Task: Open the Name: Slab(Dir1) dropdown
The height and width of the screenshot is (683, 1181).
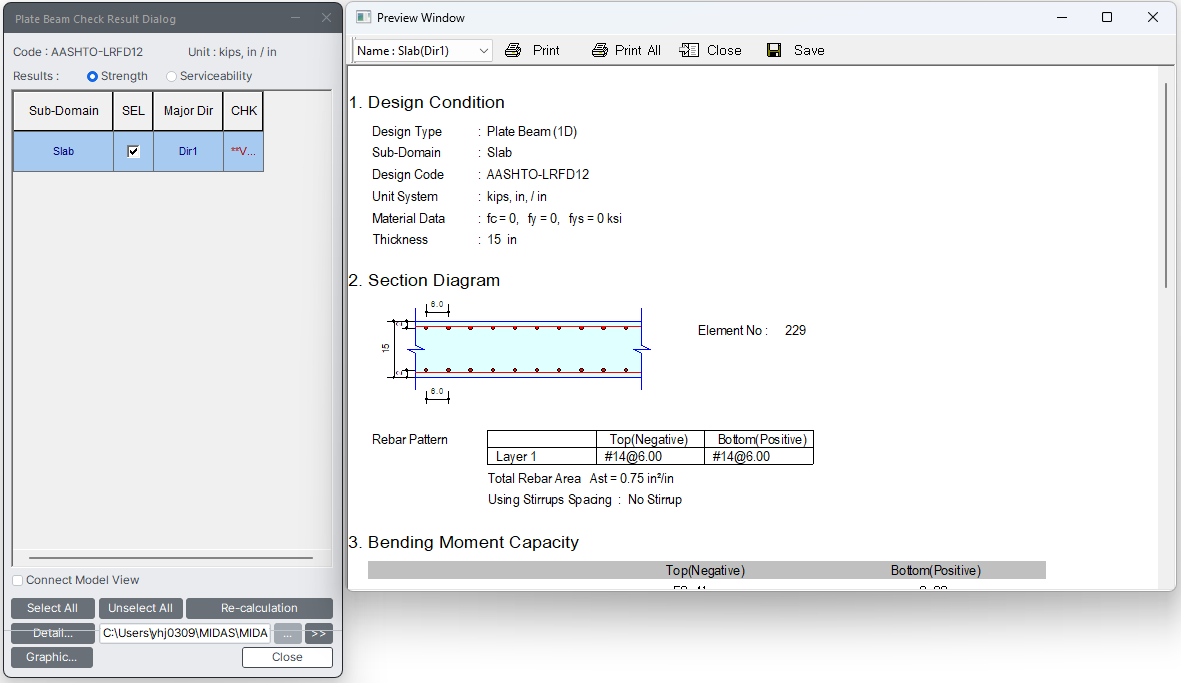Action: (x=423, y=50)
